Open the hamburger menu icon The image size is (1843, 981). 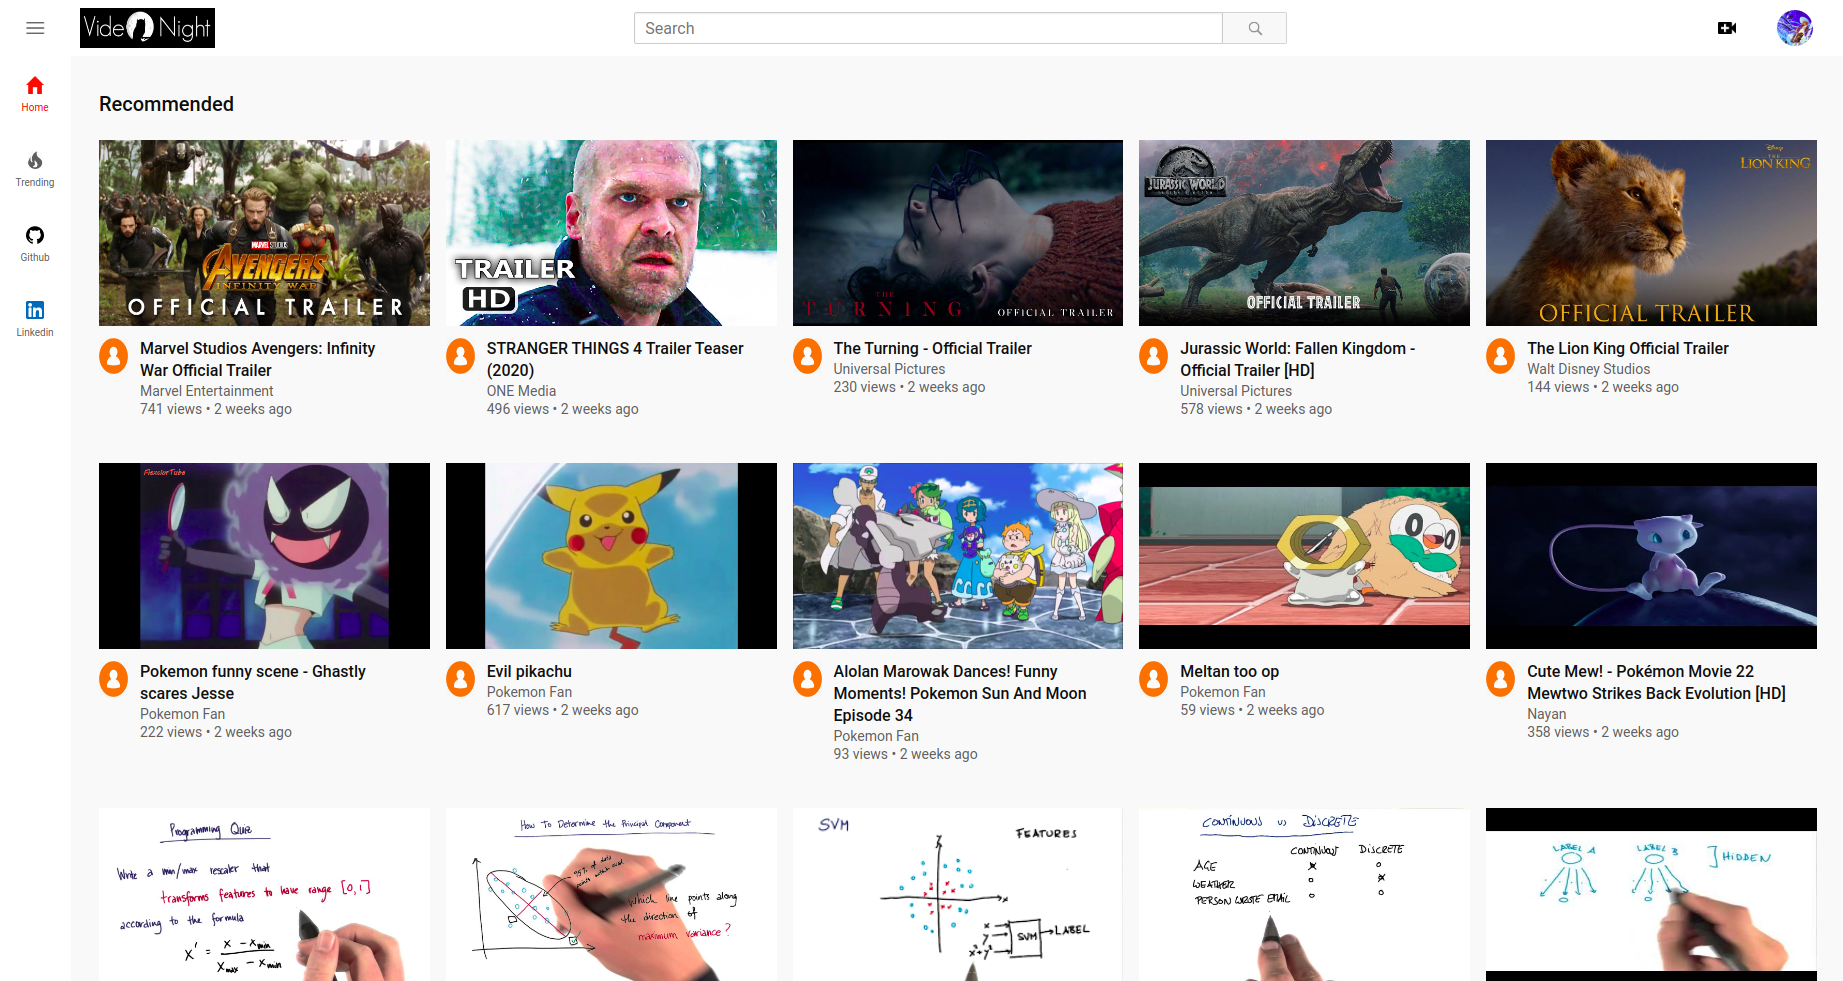[35, 28]
